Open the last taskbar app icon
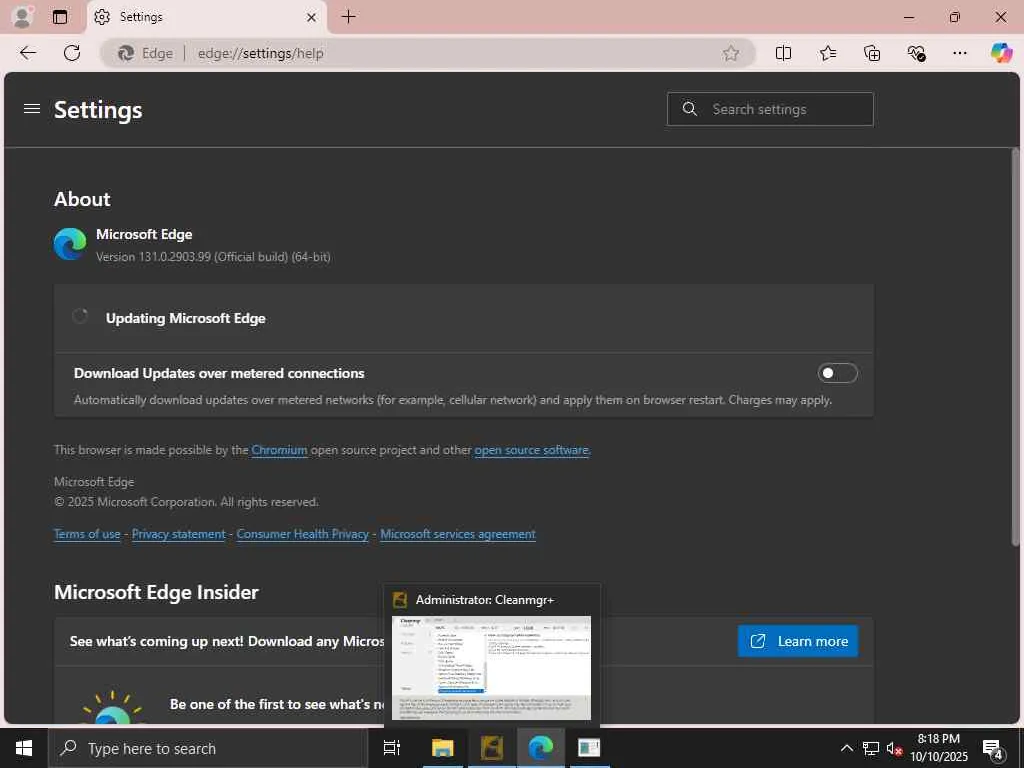This screenshot has width=1024, height=768. point(589,748)
